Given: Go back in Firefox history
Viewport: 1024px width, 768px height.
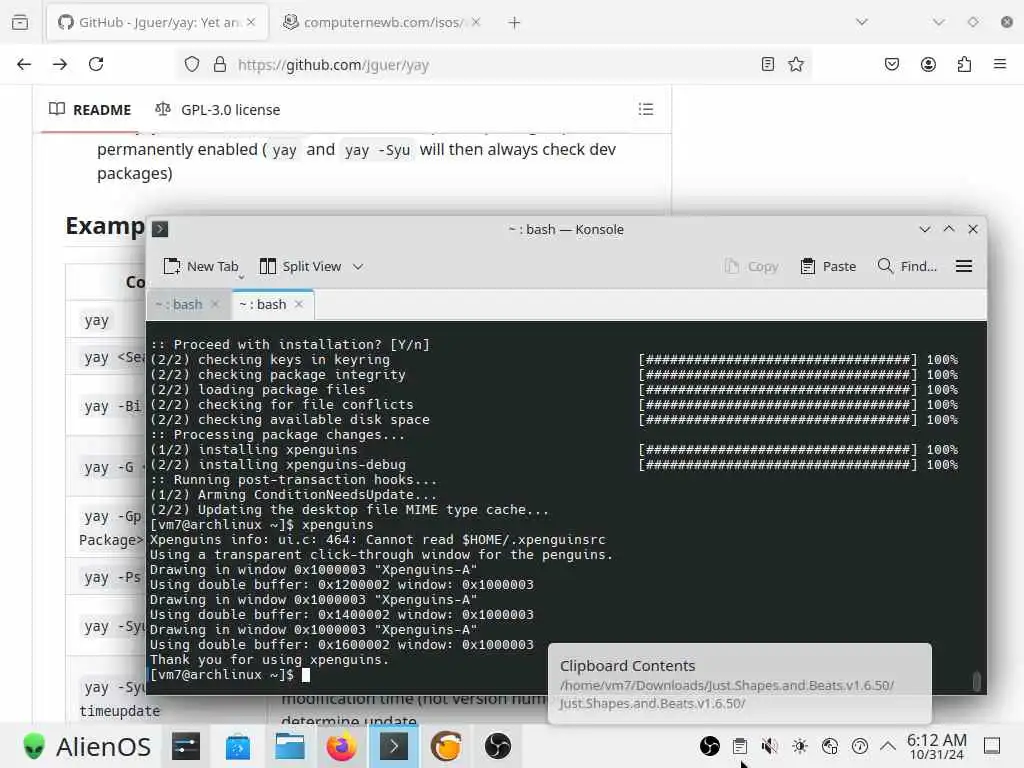Looking at the screenshot, I should 24,64.
